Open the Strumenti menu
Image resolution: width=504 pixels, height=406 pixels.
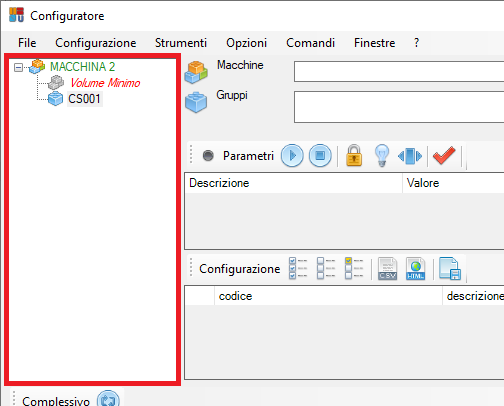pyautogui.click(x=181, y=43)
